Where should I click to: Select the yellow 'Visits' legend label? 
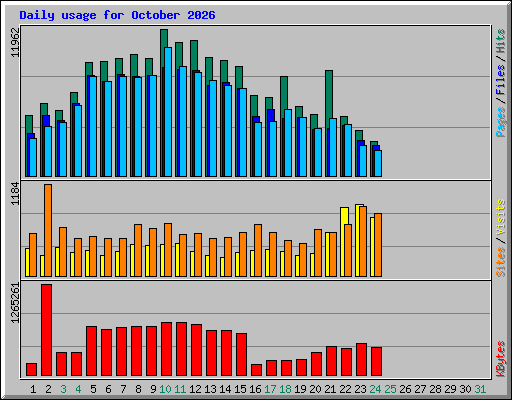point(500,217)
